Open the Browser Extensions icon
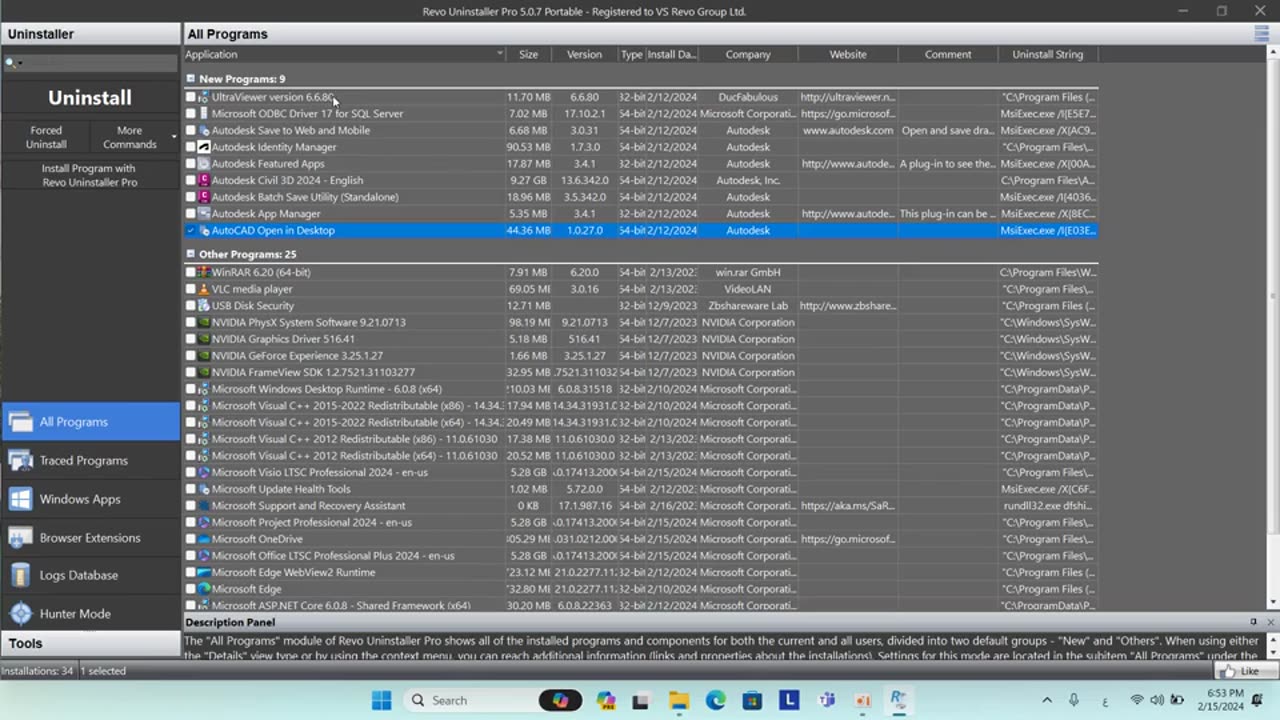 pos(20,537)
